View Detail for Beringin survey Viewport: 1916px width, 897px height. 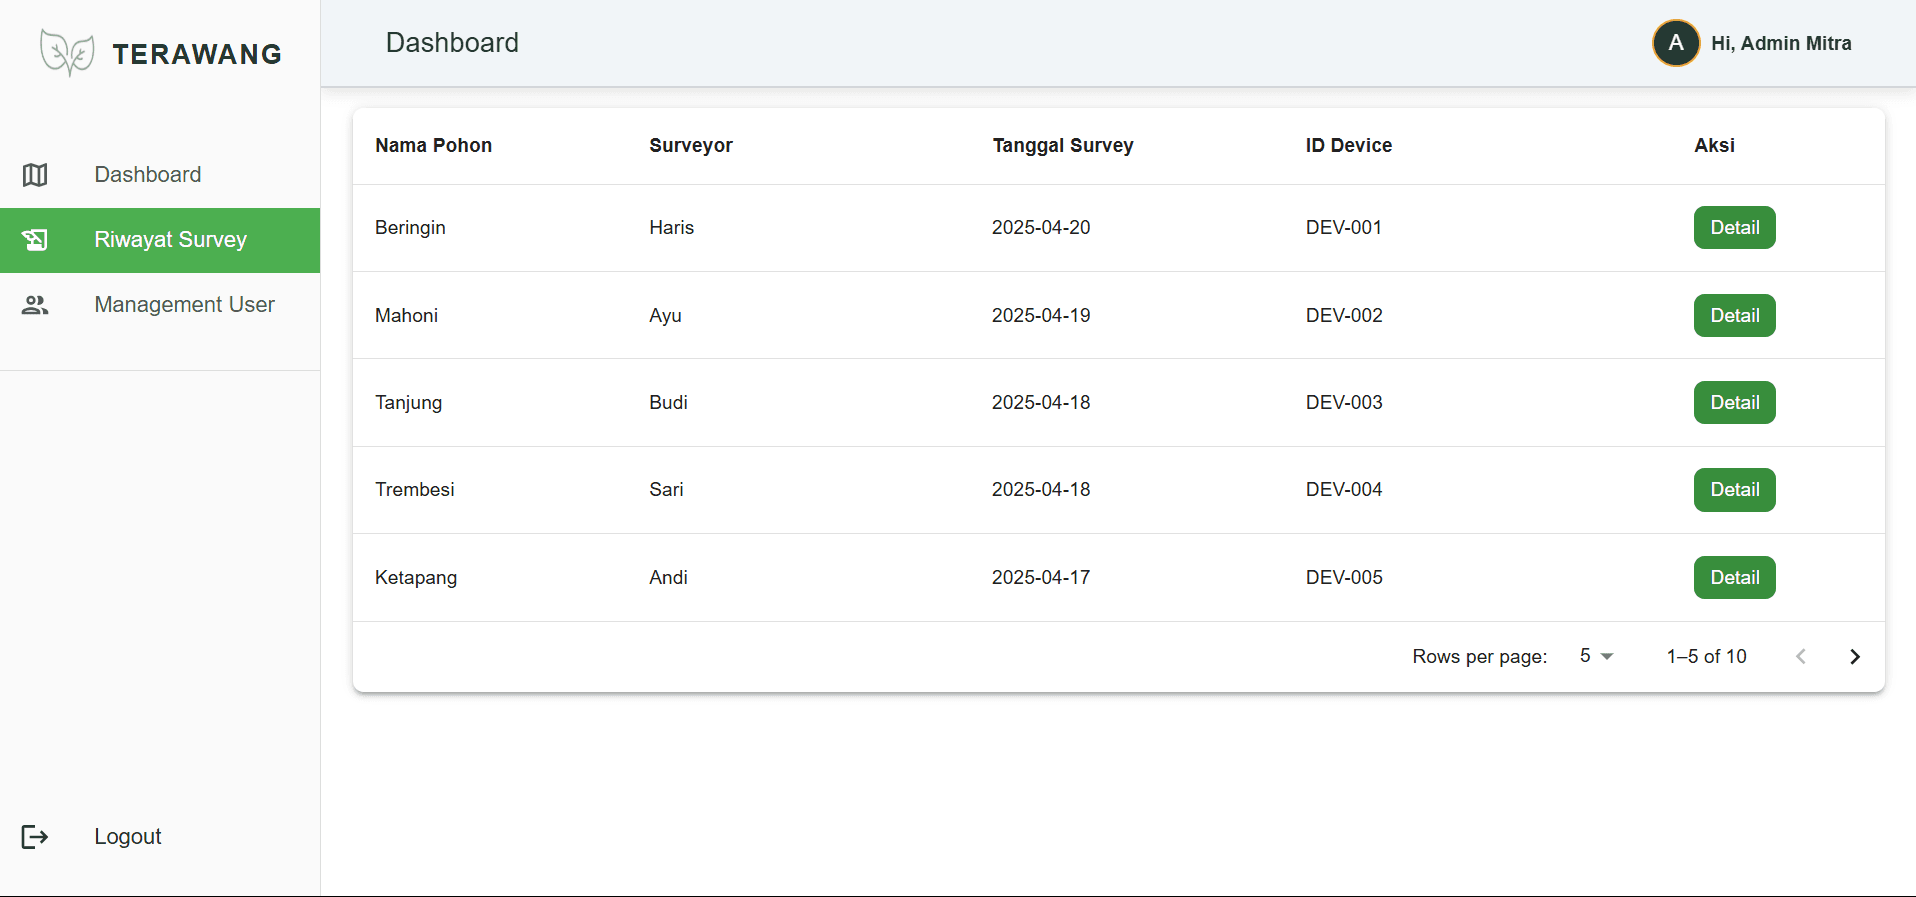1734,228
